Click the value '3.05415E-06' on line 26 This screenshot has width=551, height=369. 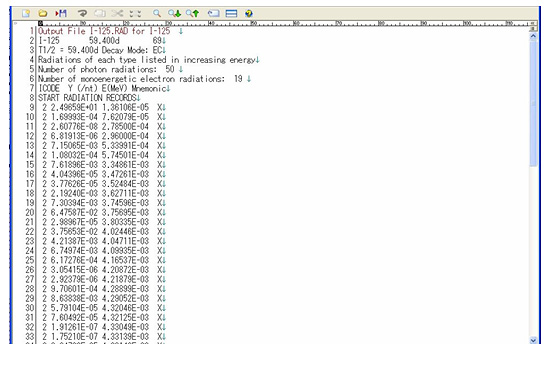(74, 270)
